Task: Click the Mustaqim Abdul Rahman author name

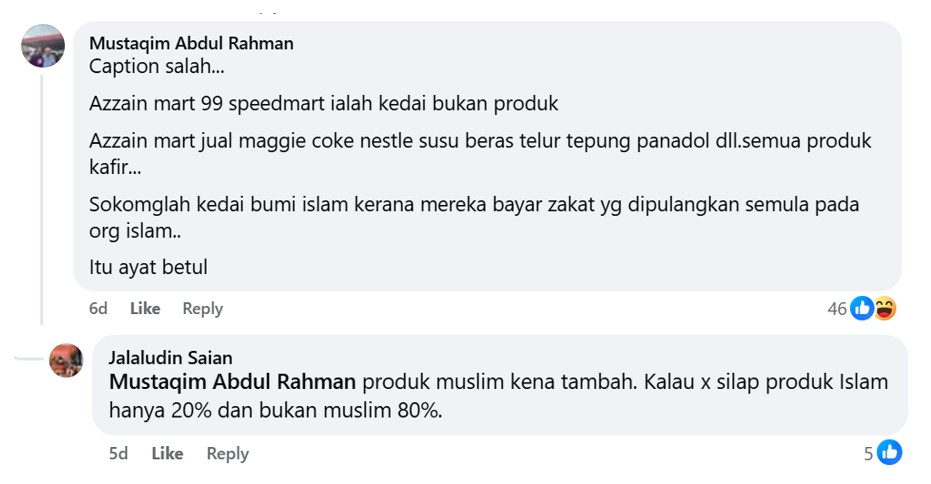Action: click(191, 43)
